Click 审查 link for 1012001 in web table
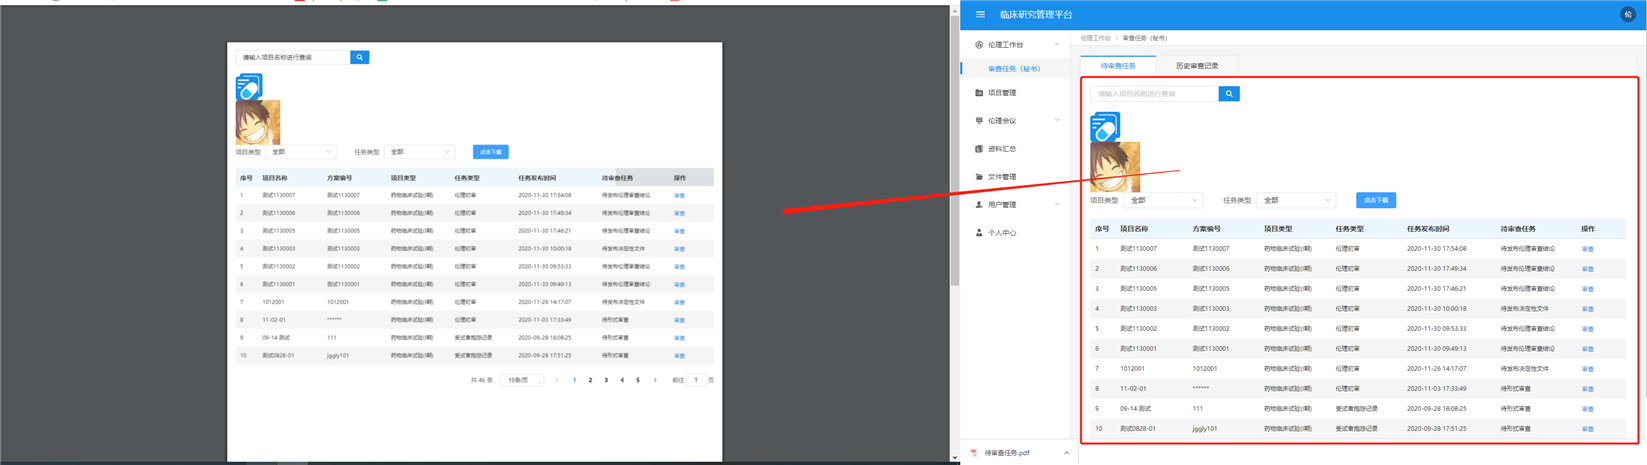 click(1587, 369)
